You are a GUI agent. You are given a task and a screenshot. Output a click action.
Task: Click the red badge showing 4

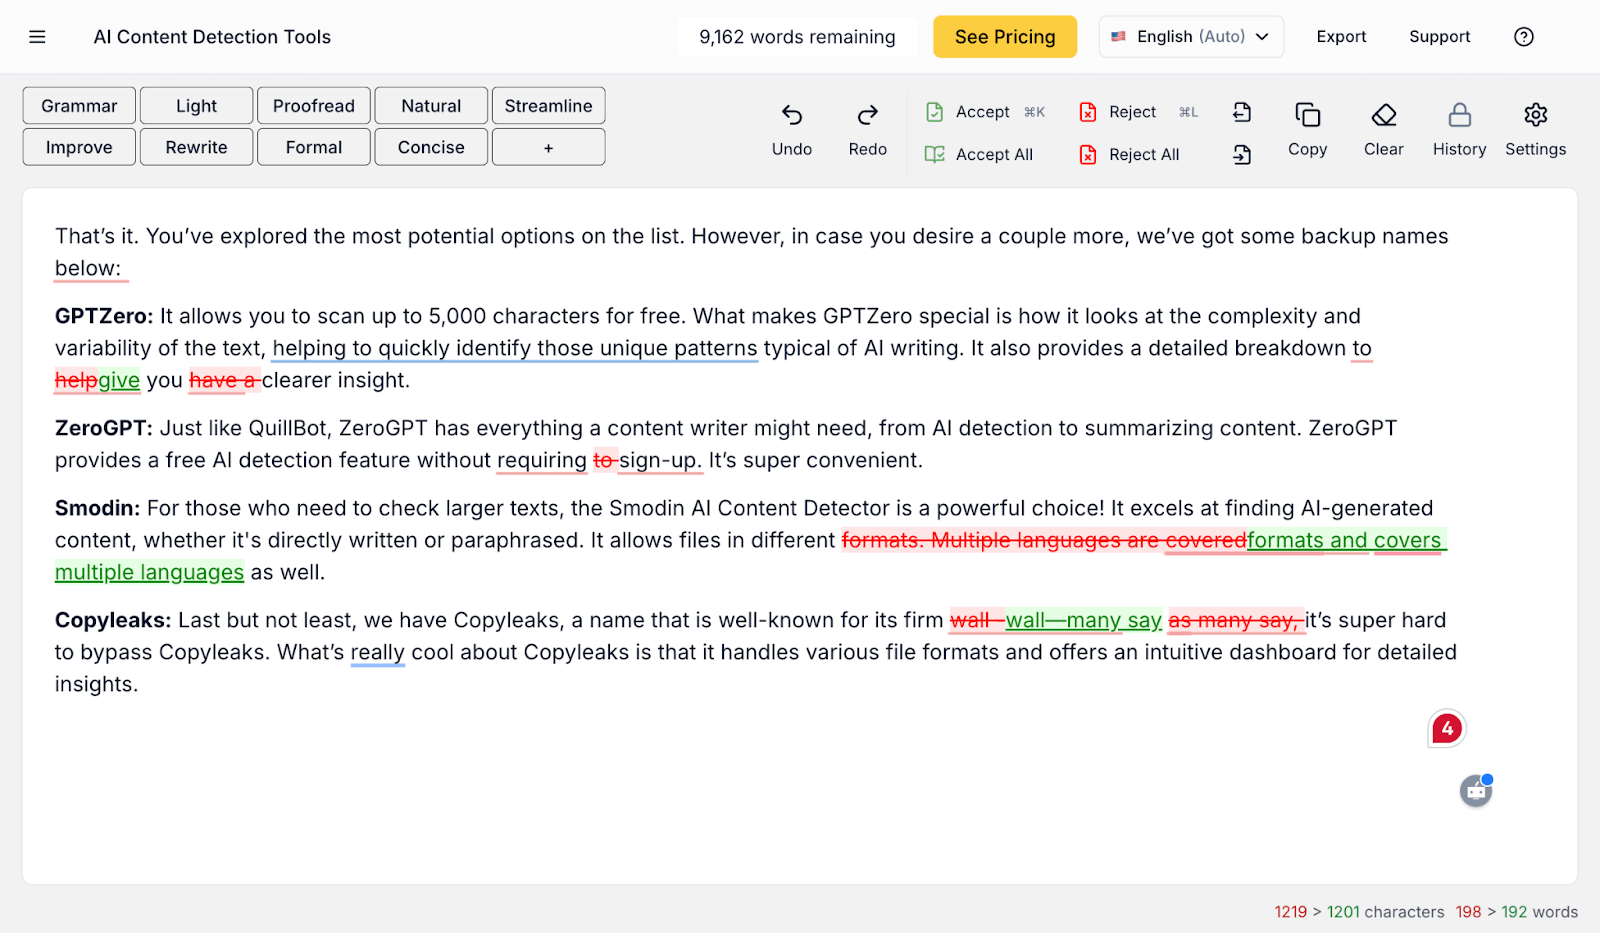point(1447,729)
